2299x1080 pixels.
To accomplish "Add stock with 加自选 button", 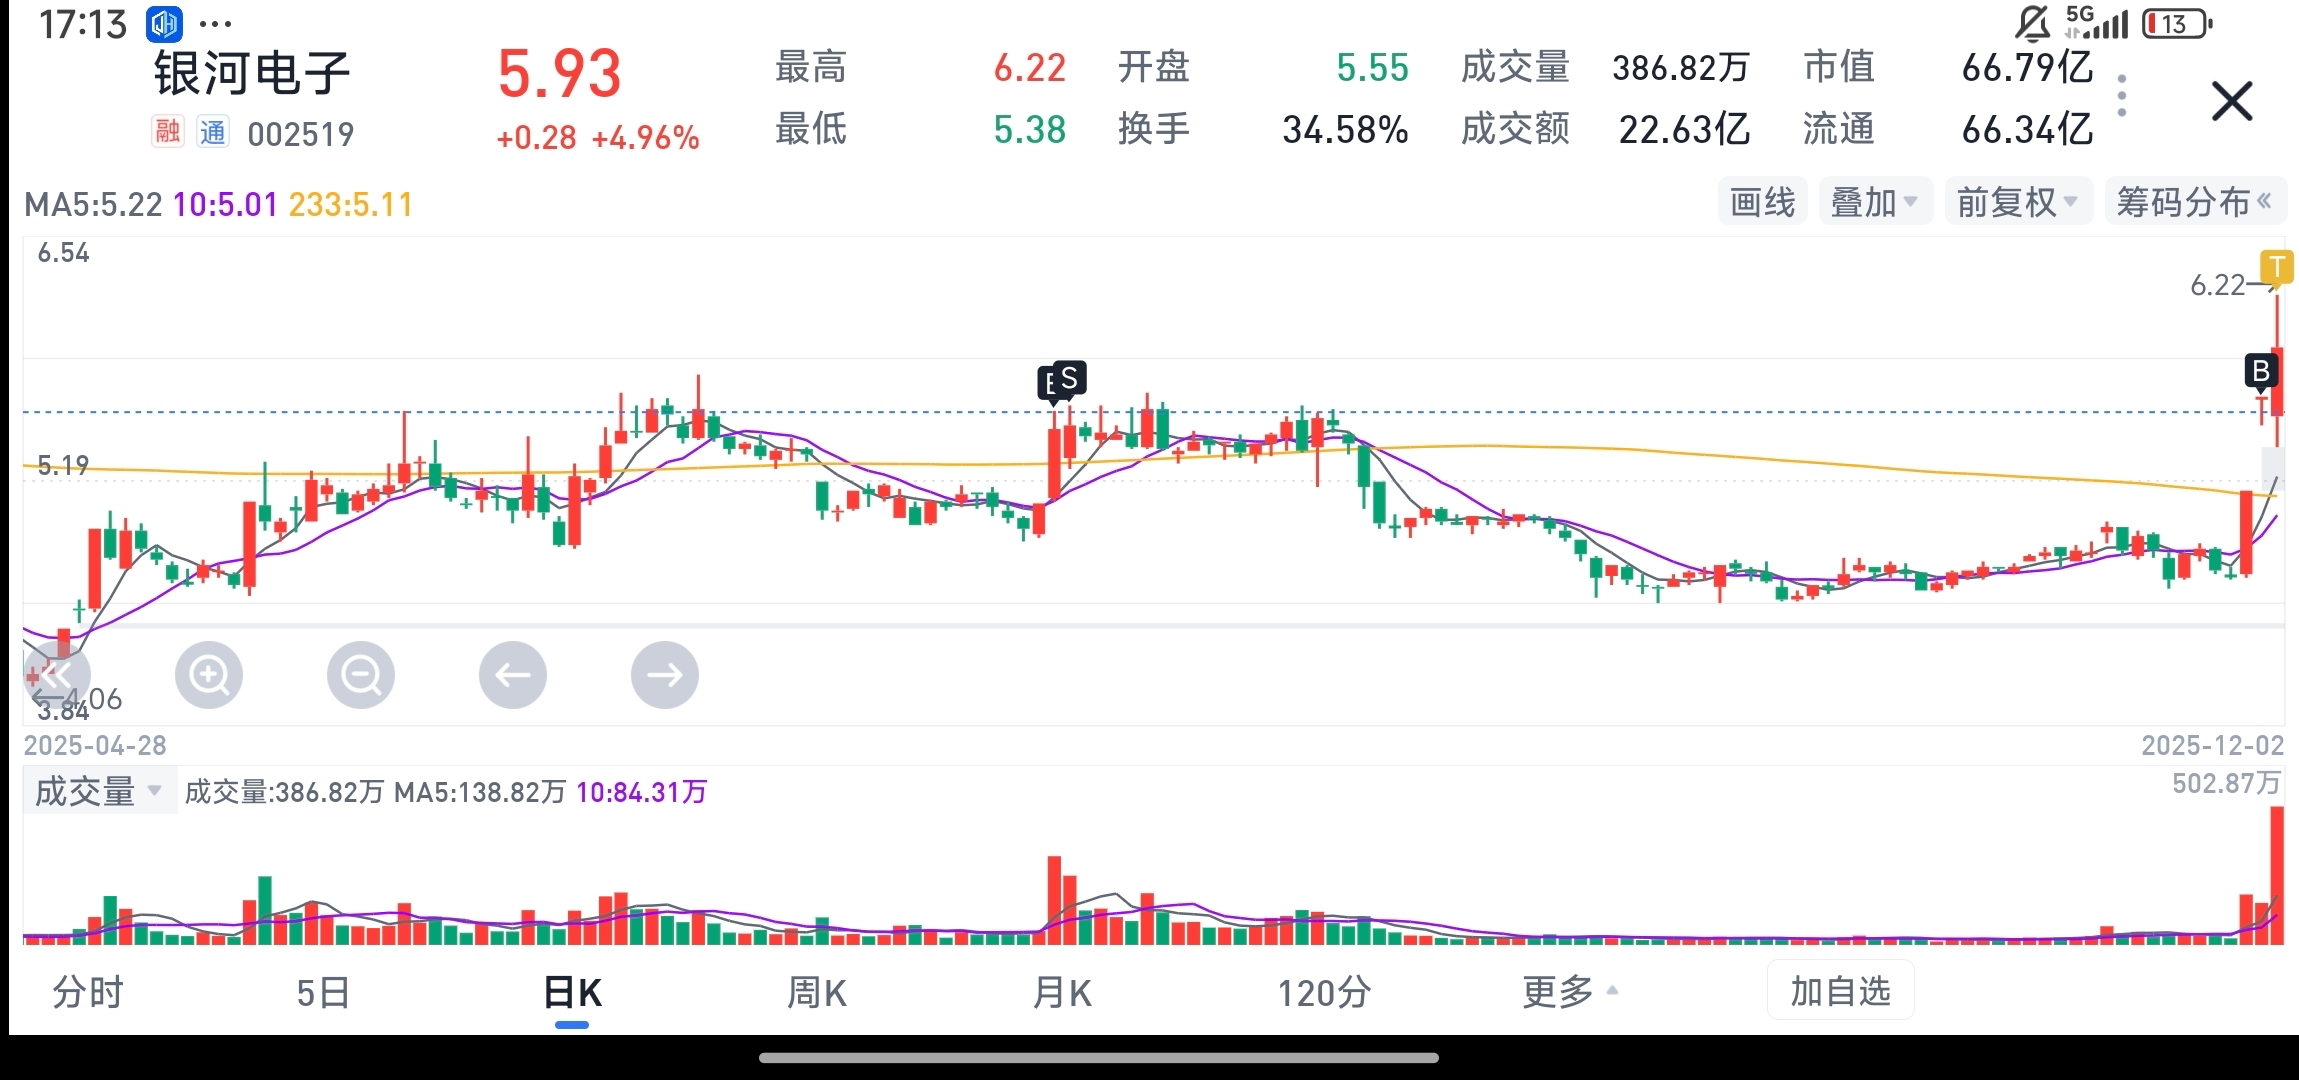I will point(1840,991).
